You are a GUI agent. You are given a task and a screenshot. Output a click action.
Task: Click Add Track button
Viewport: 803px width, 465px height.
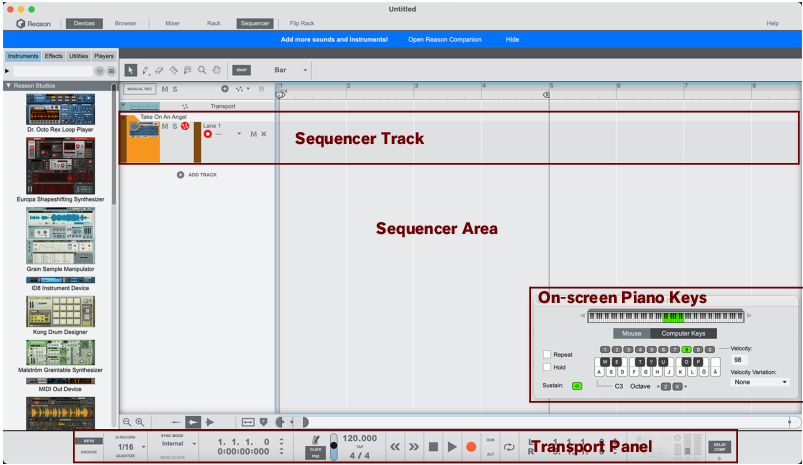pos(197,175)
